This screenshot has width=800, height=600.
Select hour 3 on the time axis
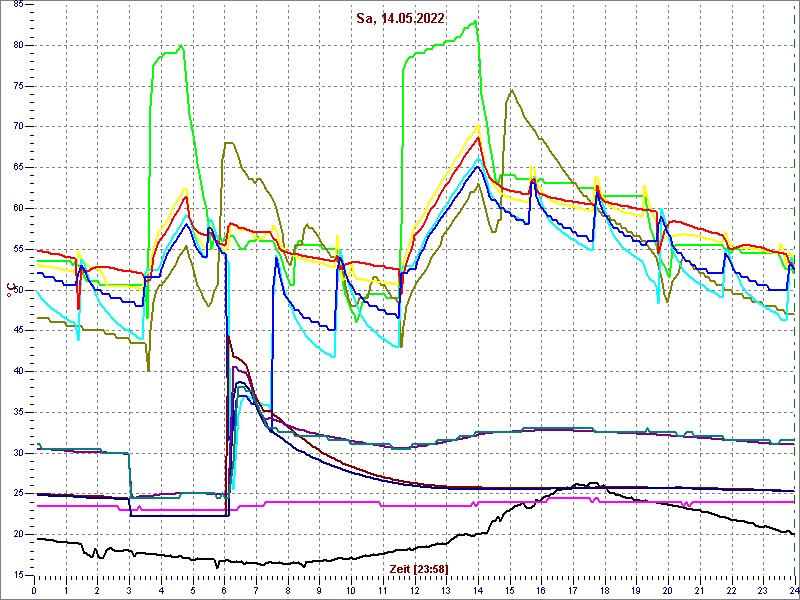click(130, 590)
